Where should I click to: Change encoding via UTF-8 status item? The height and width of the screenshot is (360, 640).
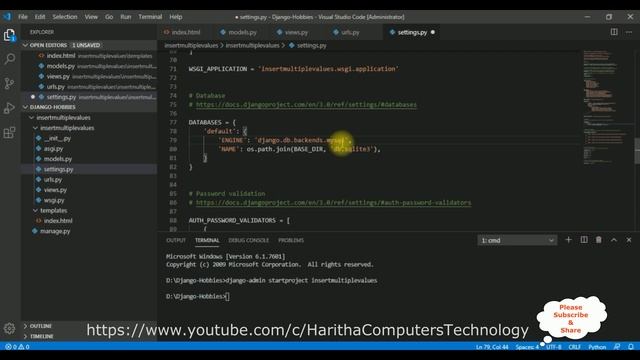tap(554, 347)
